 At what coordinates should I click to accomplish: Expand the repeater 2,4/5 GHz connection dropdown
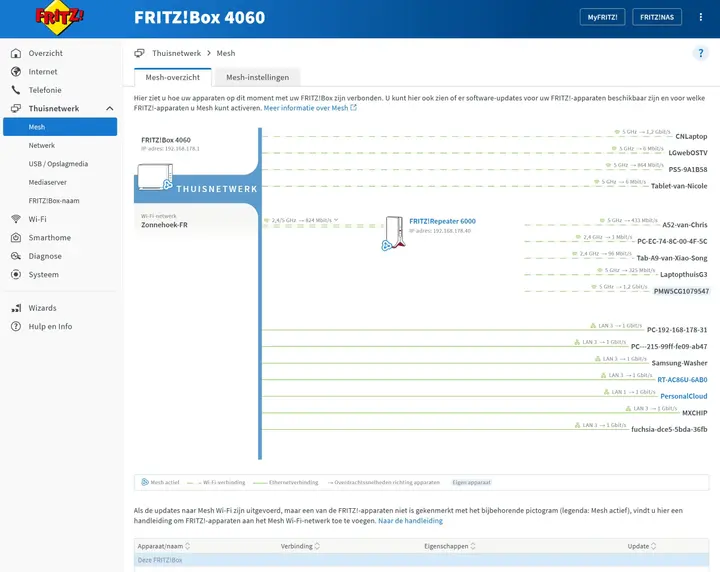click(x=336, y=220)
